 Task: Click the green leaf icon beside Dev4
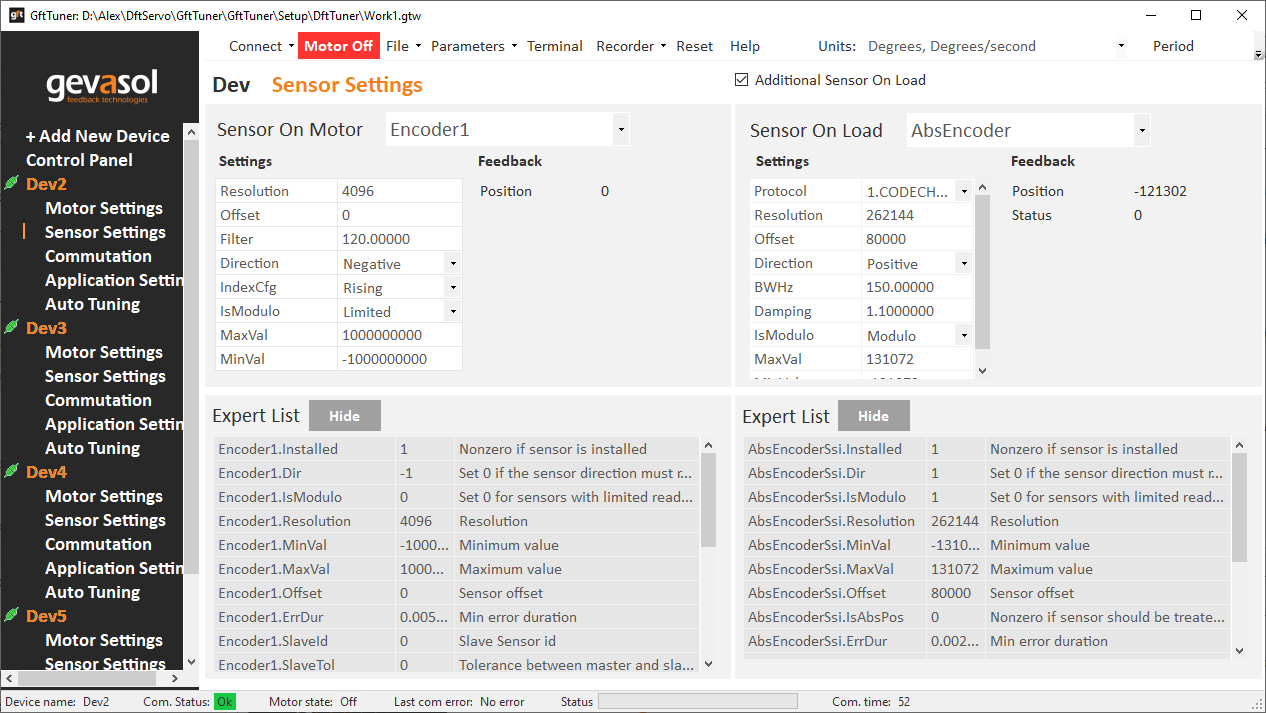(11, 472)
